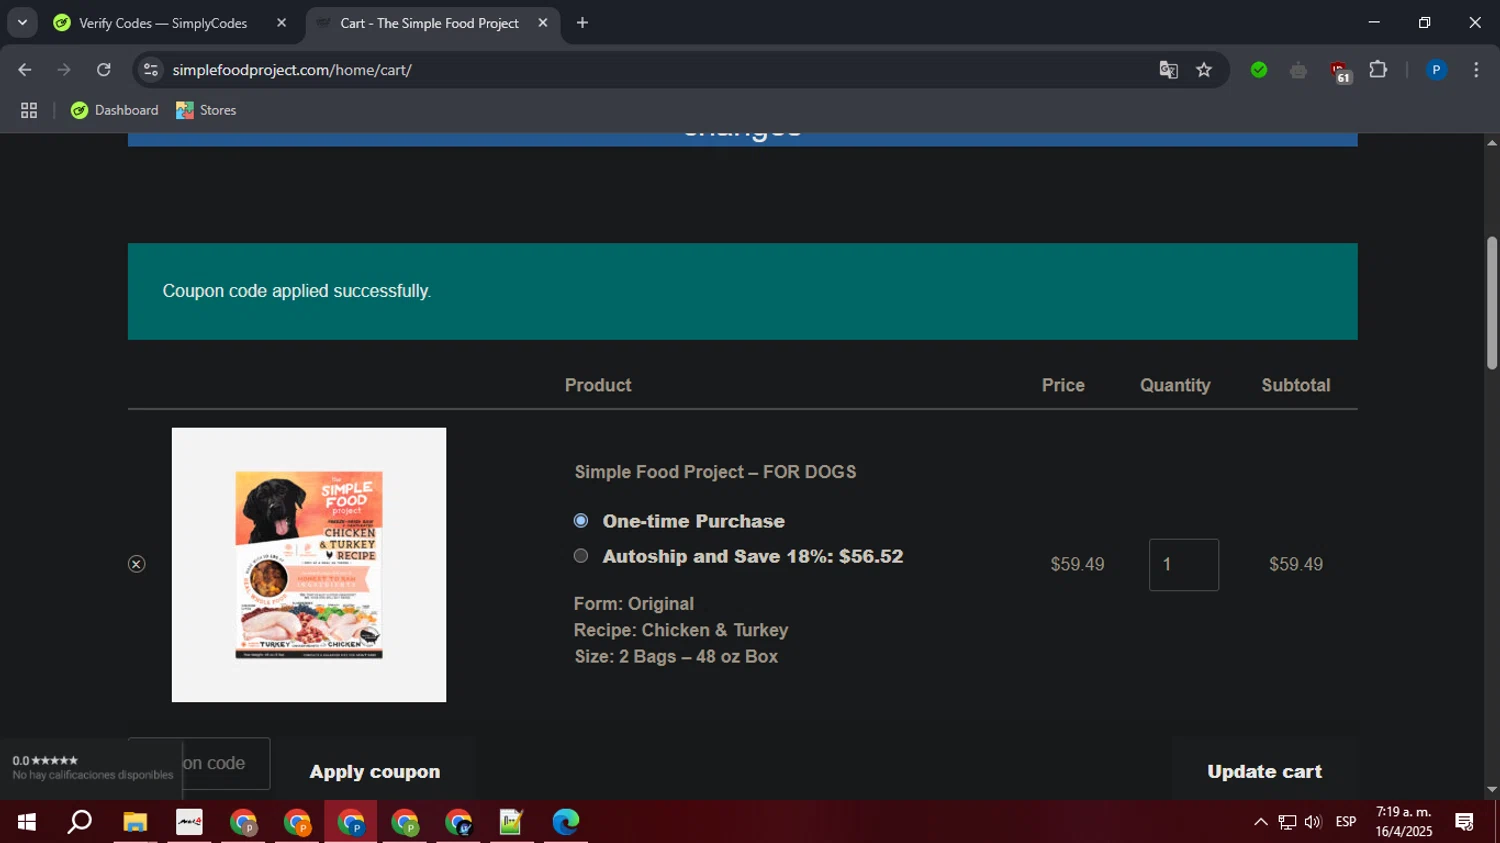The image size is (1500, 843).
Task: Open the Stores bookmark
Action: tap(206, 110)
